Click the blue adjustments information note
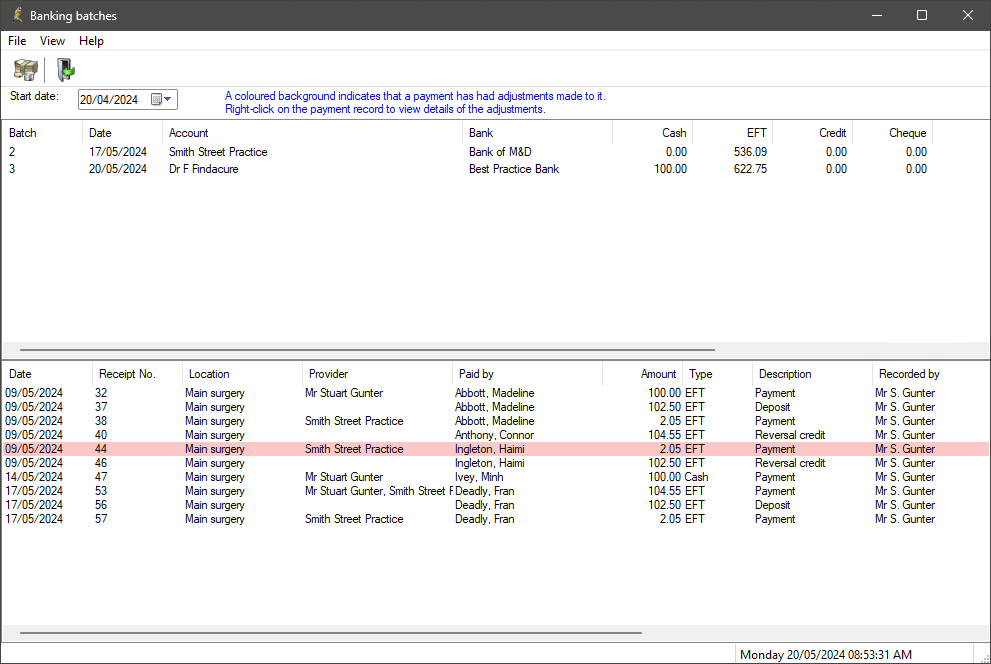The height and width of the screenshot is (664, 991). click(415, 102)
